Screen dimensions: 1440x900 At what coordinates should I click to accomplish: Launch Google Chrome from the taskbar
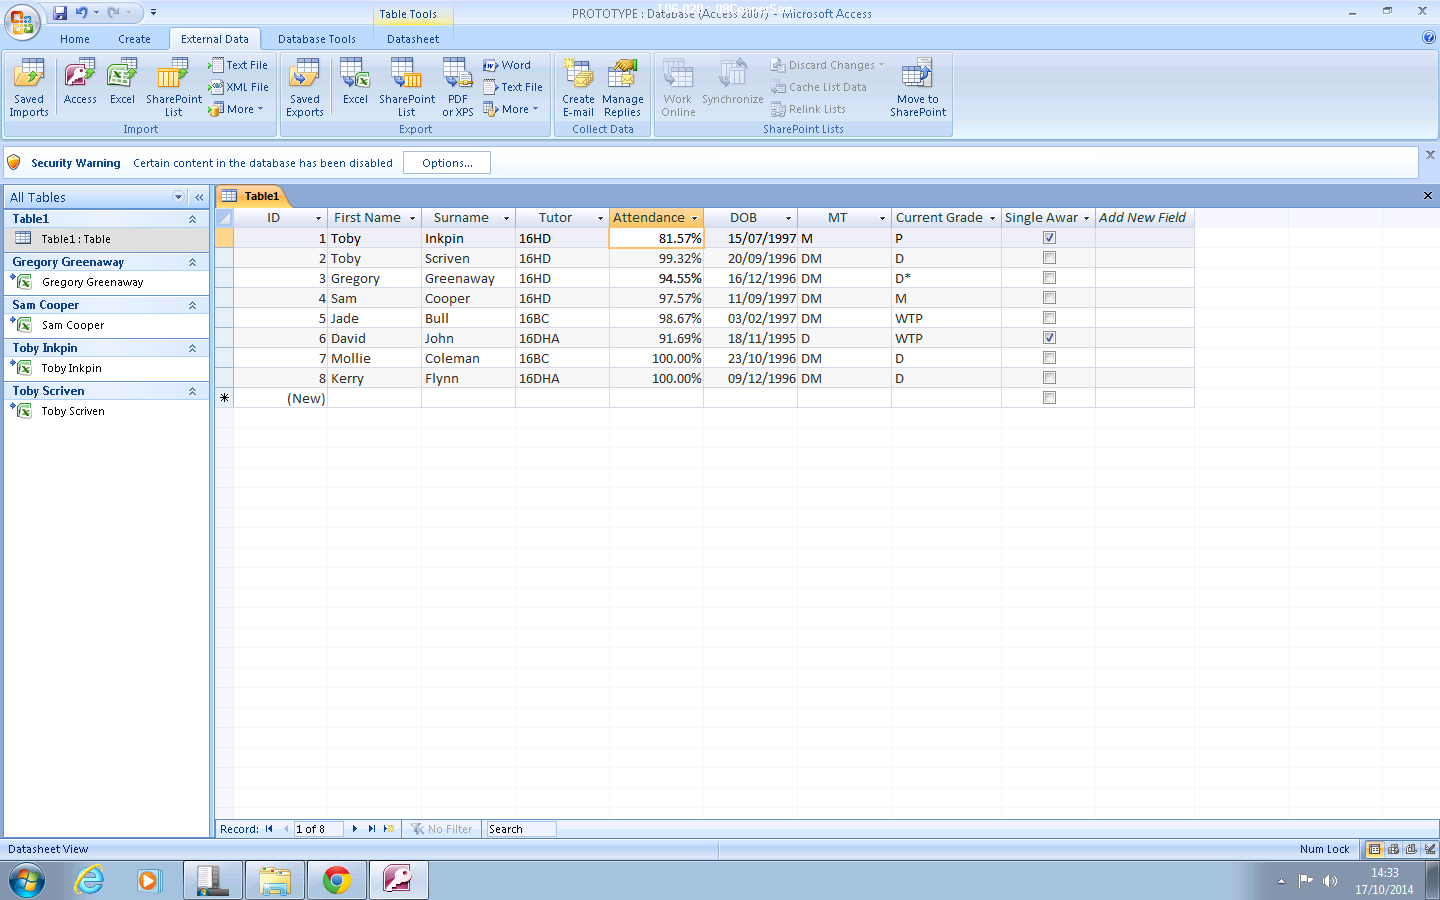pos(336,880)
